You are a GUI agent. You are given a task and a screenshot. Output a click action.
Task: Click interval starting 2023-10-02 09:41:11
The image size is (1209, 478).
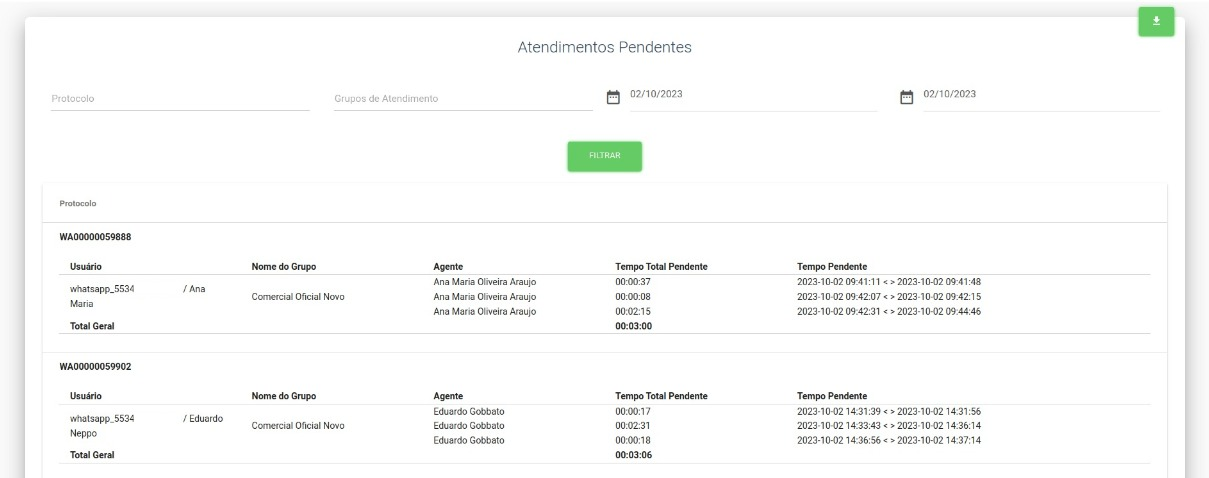[x=889, y=282]
